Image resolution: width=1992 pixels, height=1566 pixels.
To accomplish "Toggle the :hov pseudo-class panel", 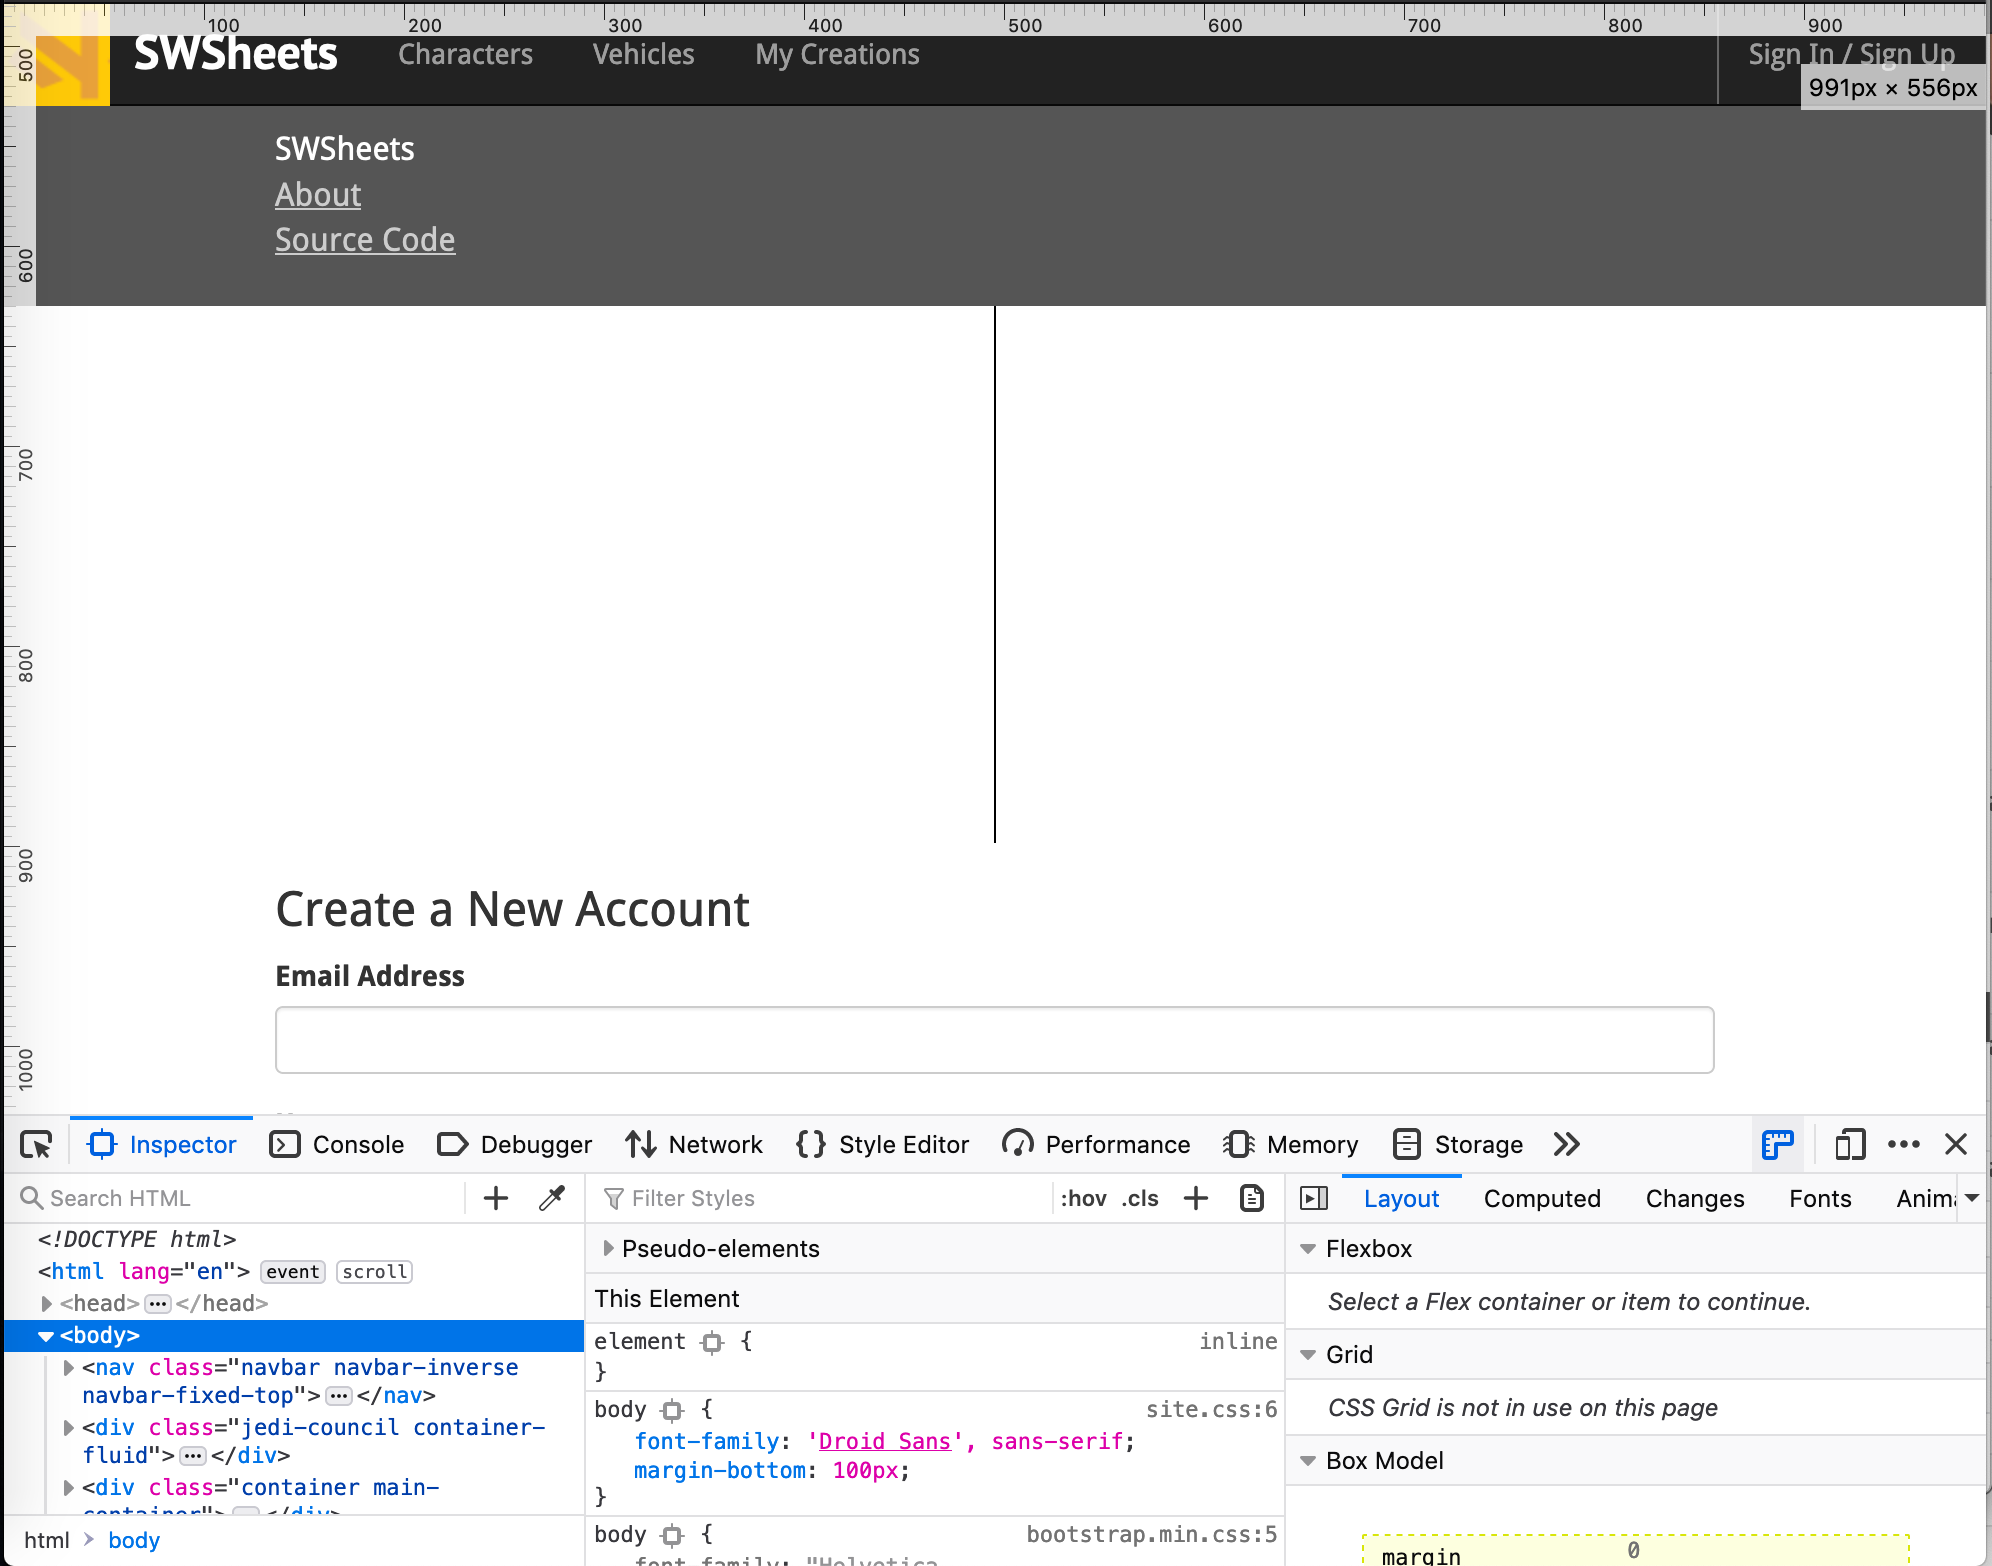I will click(x=1084, y=1198).
